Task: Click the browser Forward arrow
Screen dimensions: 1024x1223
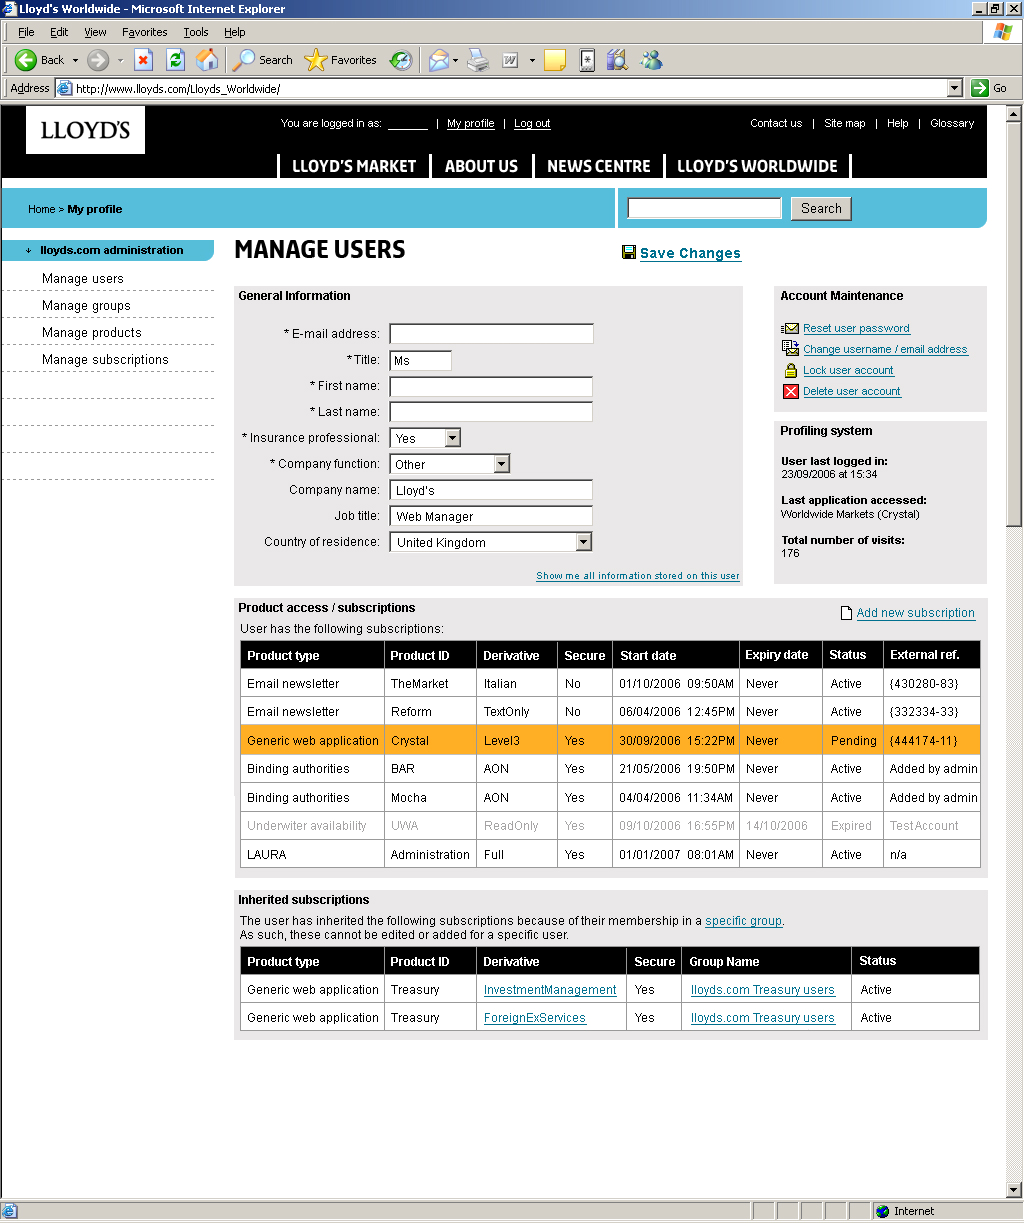Action: pyautogui.click(x=98, y=60)
